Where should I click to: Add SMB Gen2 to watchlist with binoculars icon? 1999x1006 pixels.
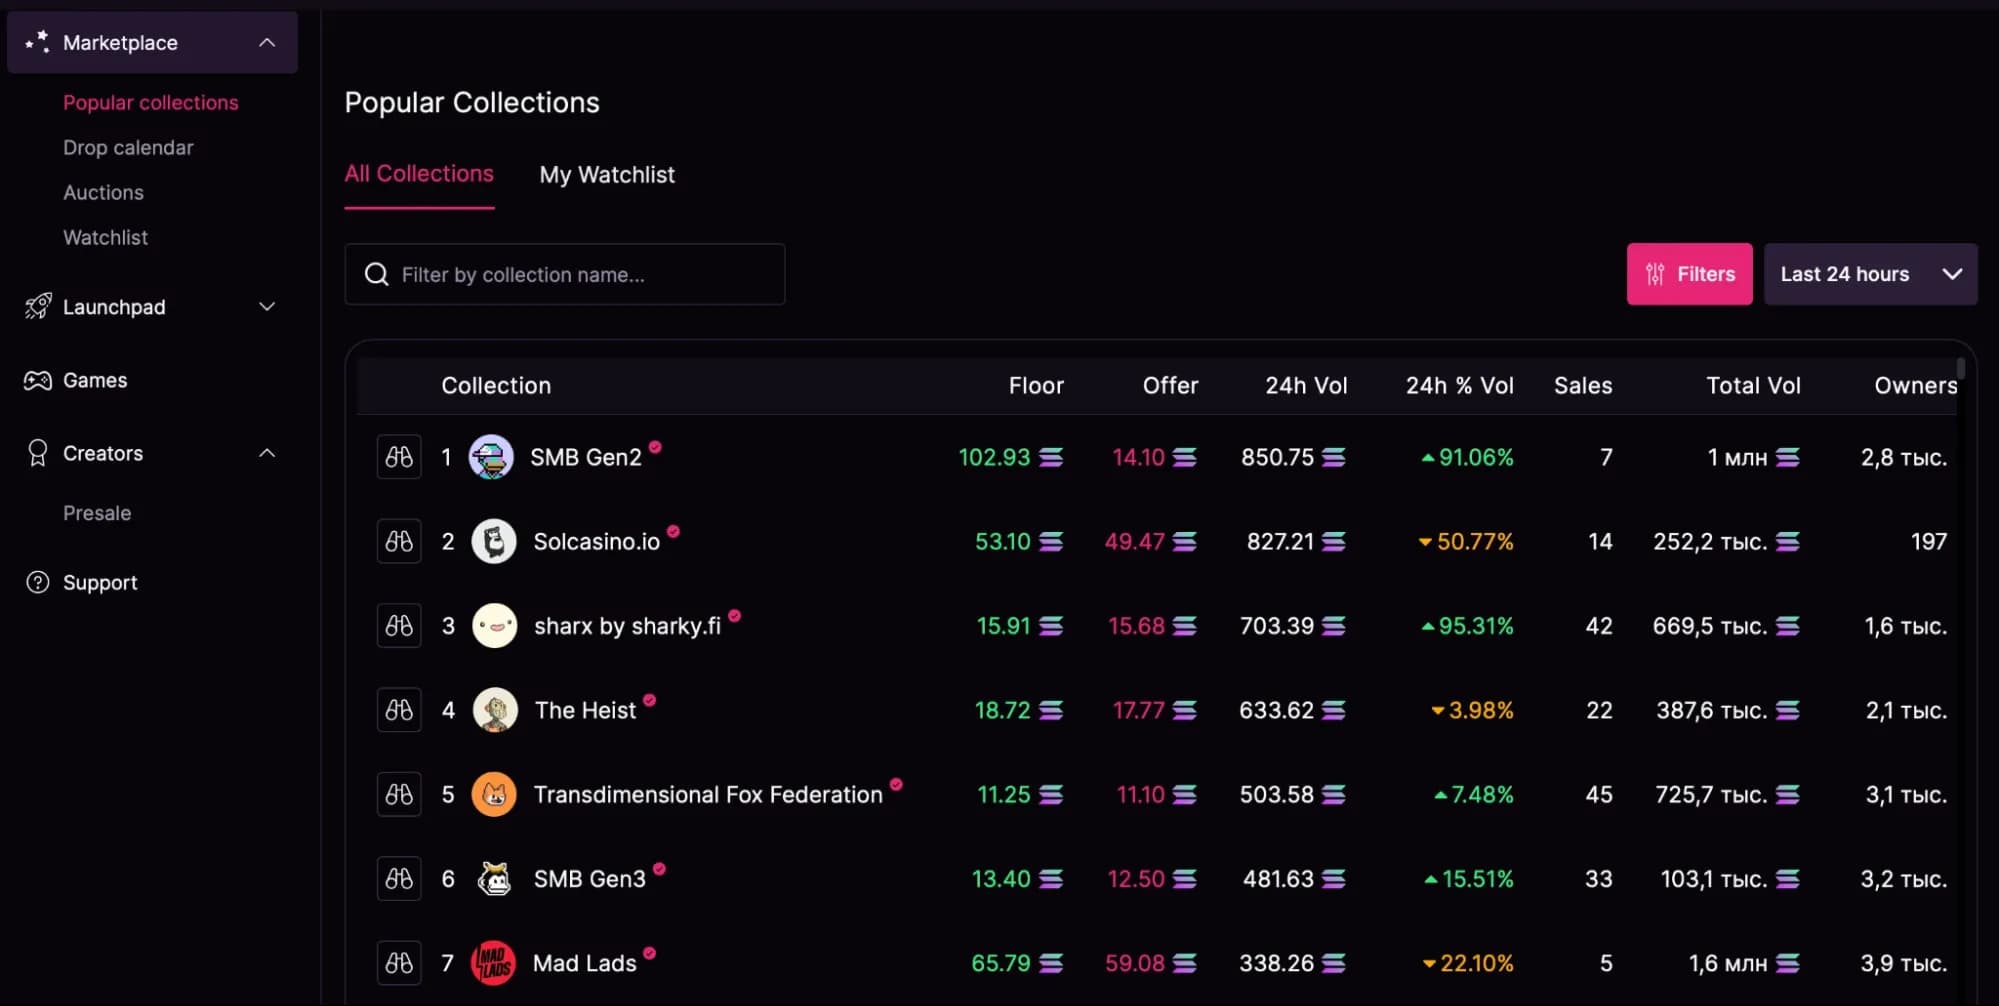398,457
